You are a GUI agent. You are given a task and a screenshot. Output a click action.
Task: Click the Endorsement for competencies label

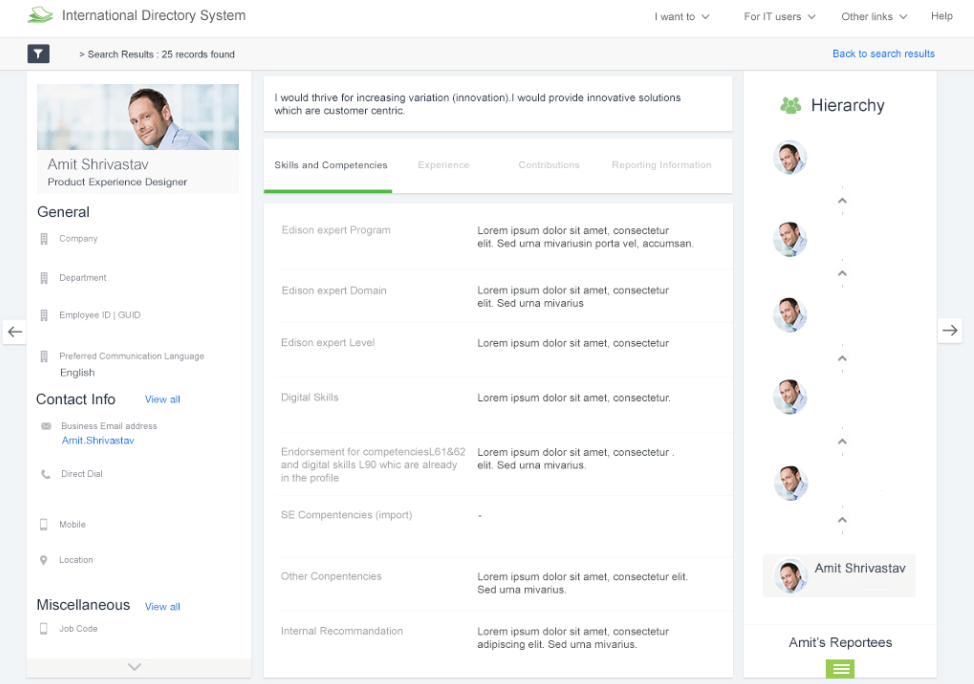[373, 465]
